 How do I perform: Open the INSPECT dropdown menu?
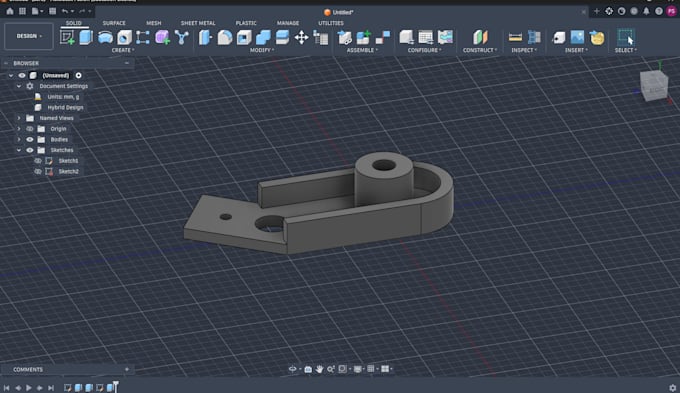(524, 50)
